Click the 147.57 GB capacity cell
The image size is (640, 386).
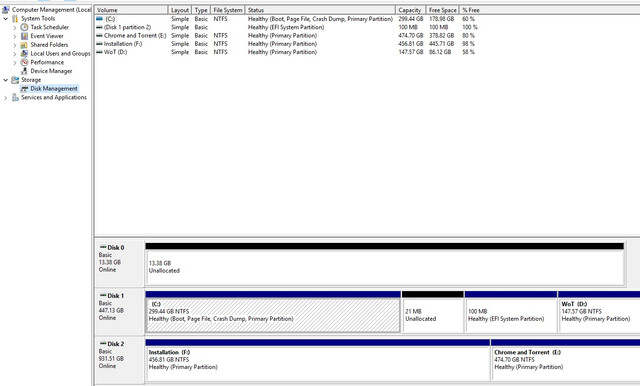(411, 52)
